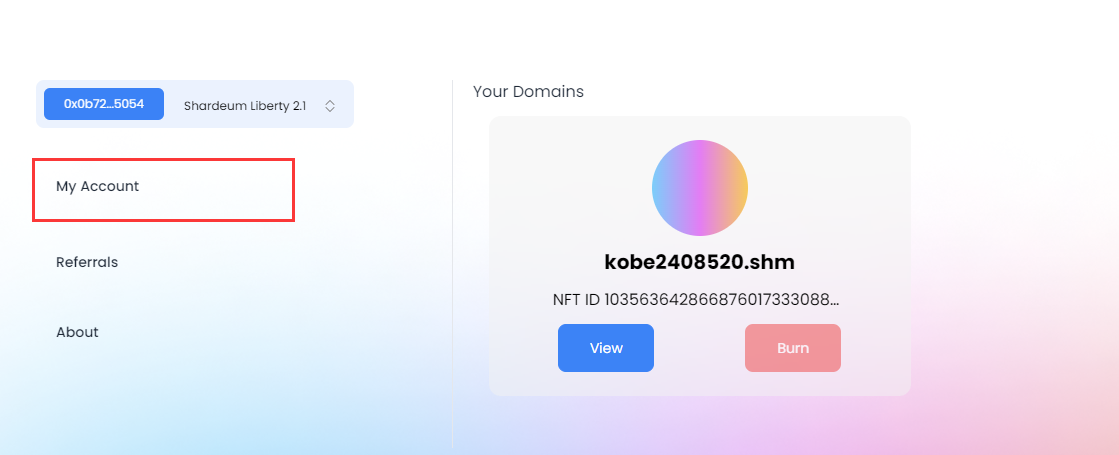The image size is (1119, 455).
Task: View the kobe2408520.shm domain
Action: click(x=606, y=348)
